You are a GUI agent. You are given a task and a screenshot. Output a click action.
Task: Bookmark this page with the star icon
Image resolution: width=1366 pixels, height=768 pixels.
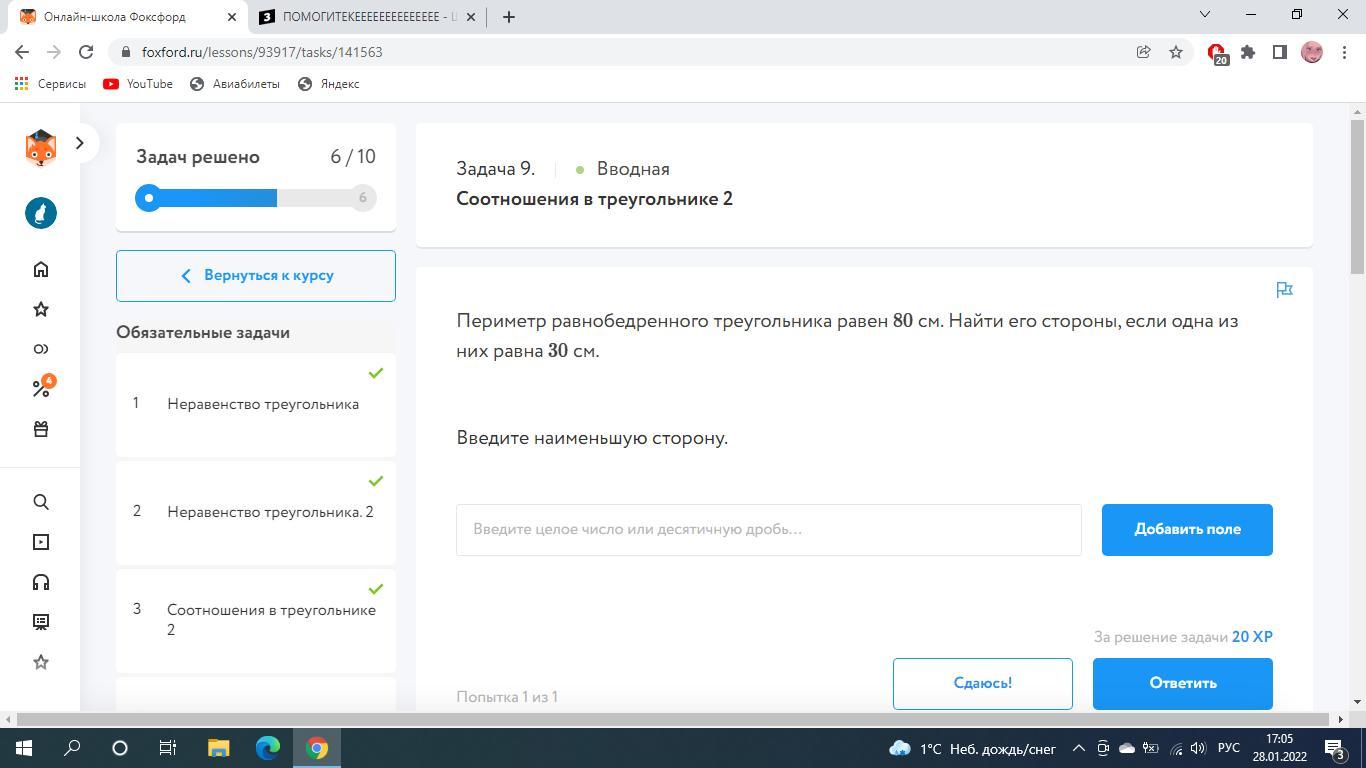coord(1176,52)
